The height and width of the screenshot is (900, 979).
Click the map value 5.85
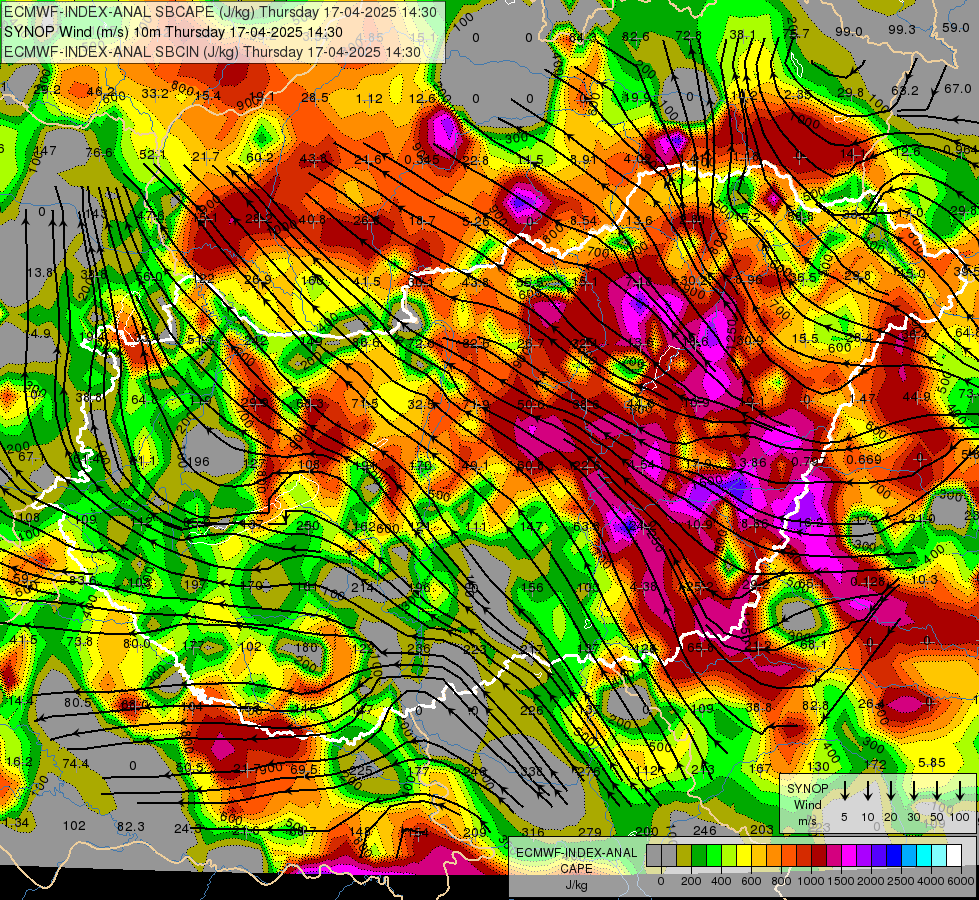point(933,763)
